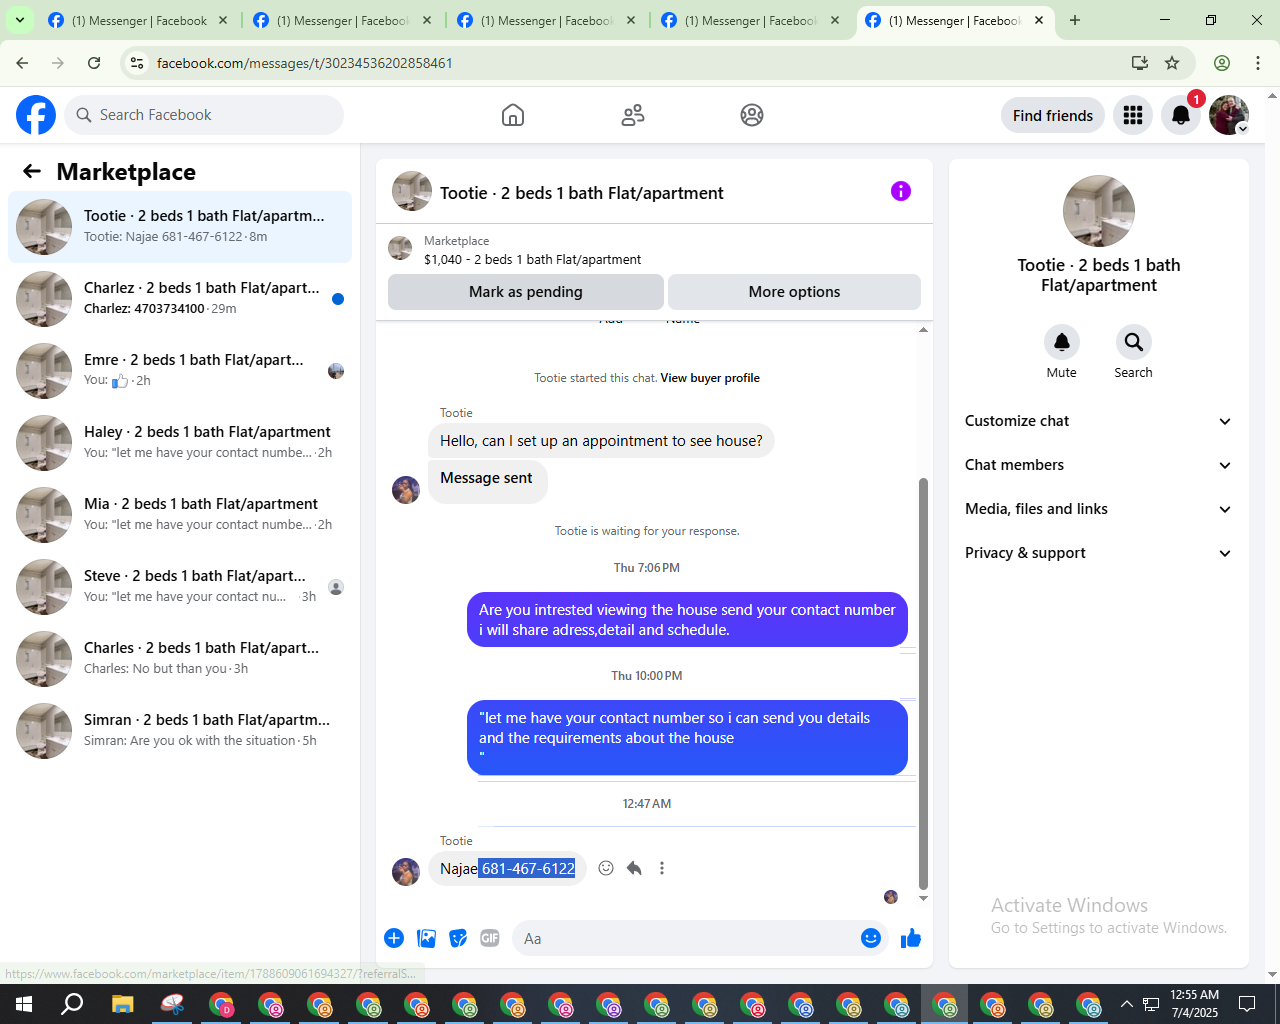This screenshot has width=1280, height=1024.
Task: Open the Facebook logo home link
Action: [x=36, y=115]
